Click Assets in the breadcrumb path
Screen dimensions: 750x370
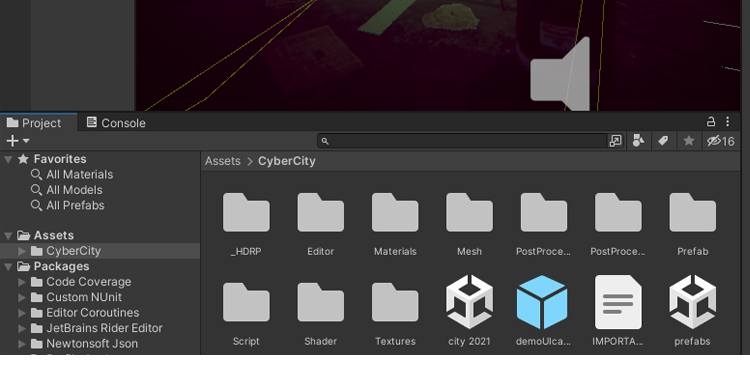(x=222, y=161)
